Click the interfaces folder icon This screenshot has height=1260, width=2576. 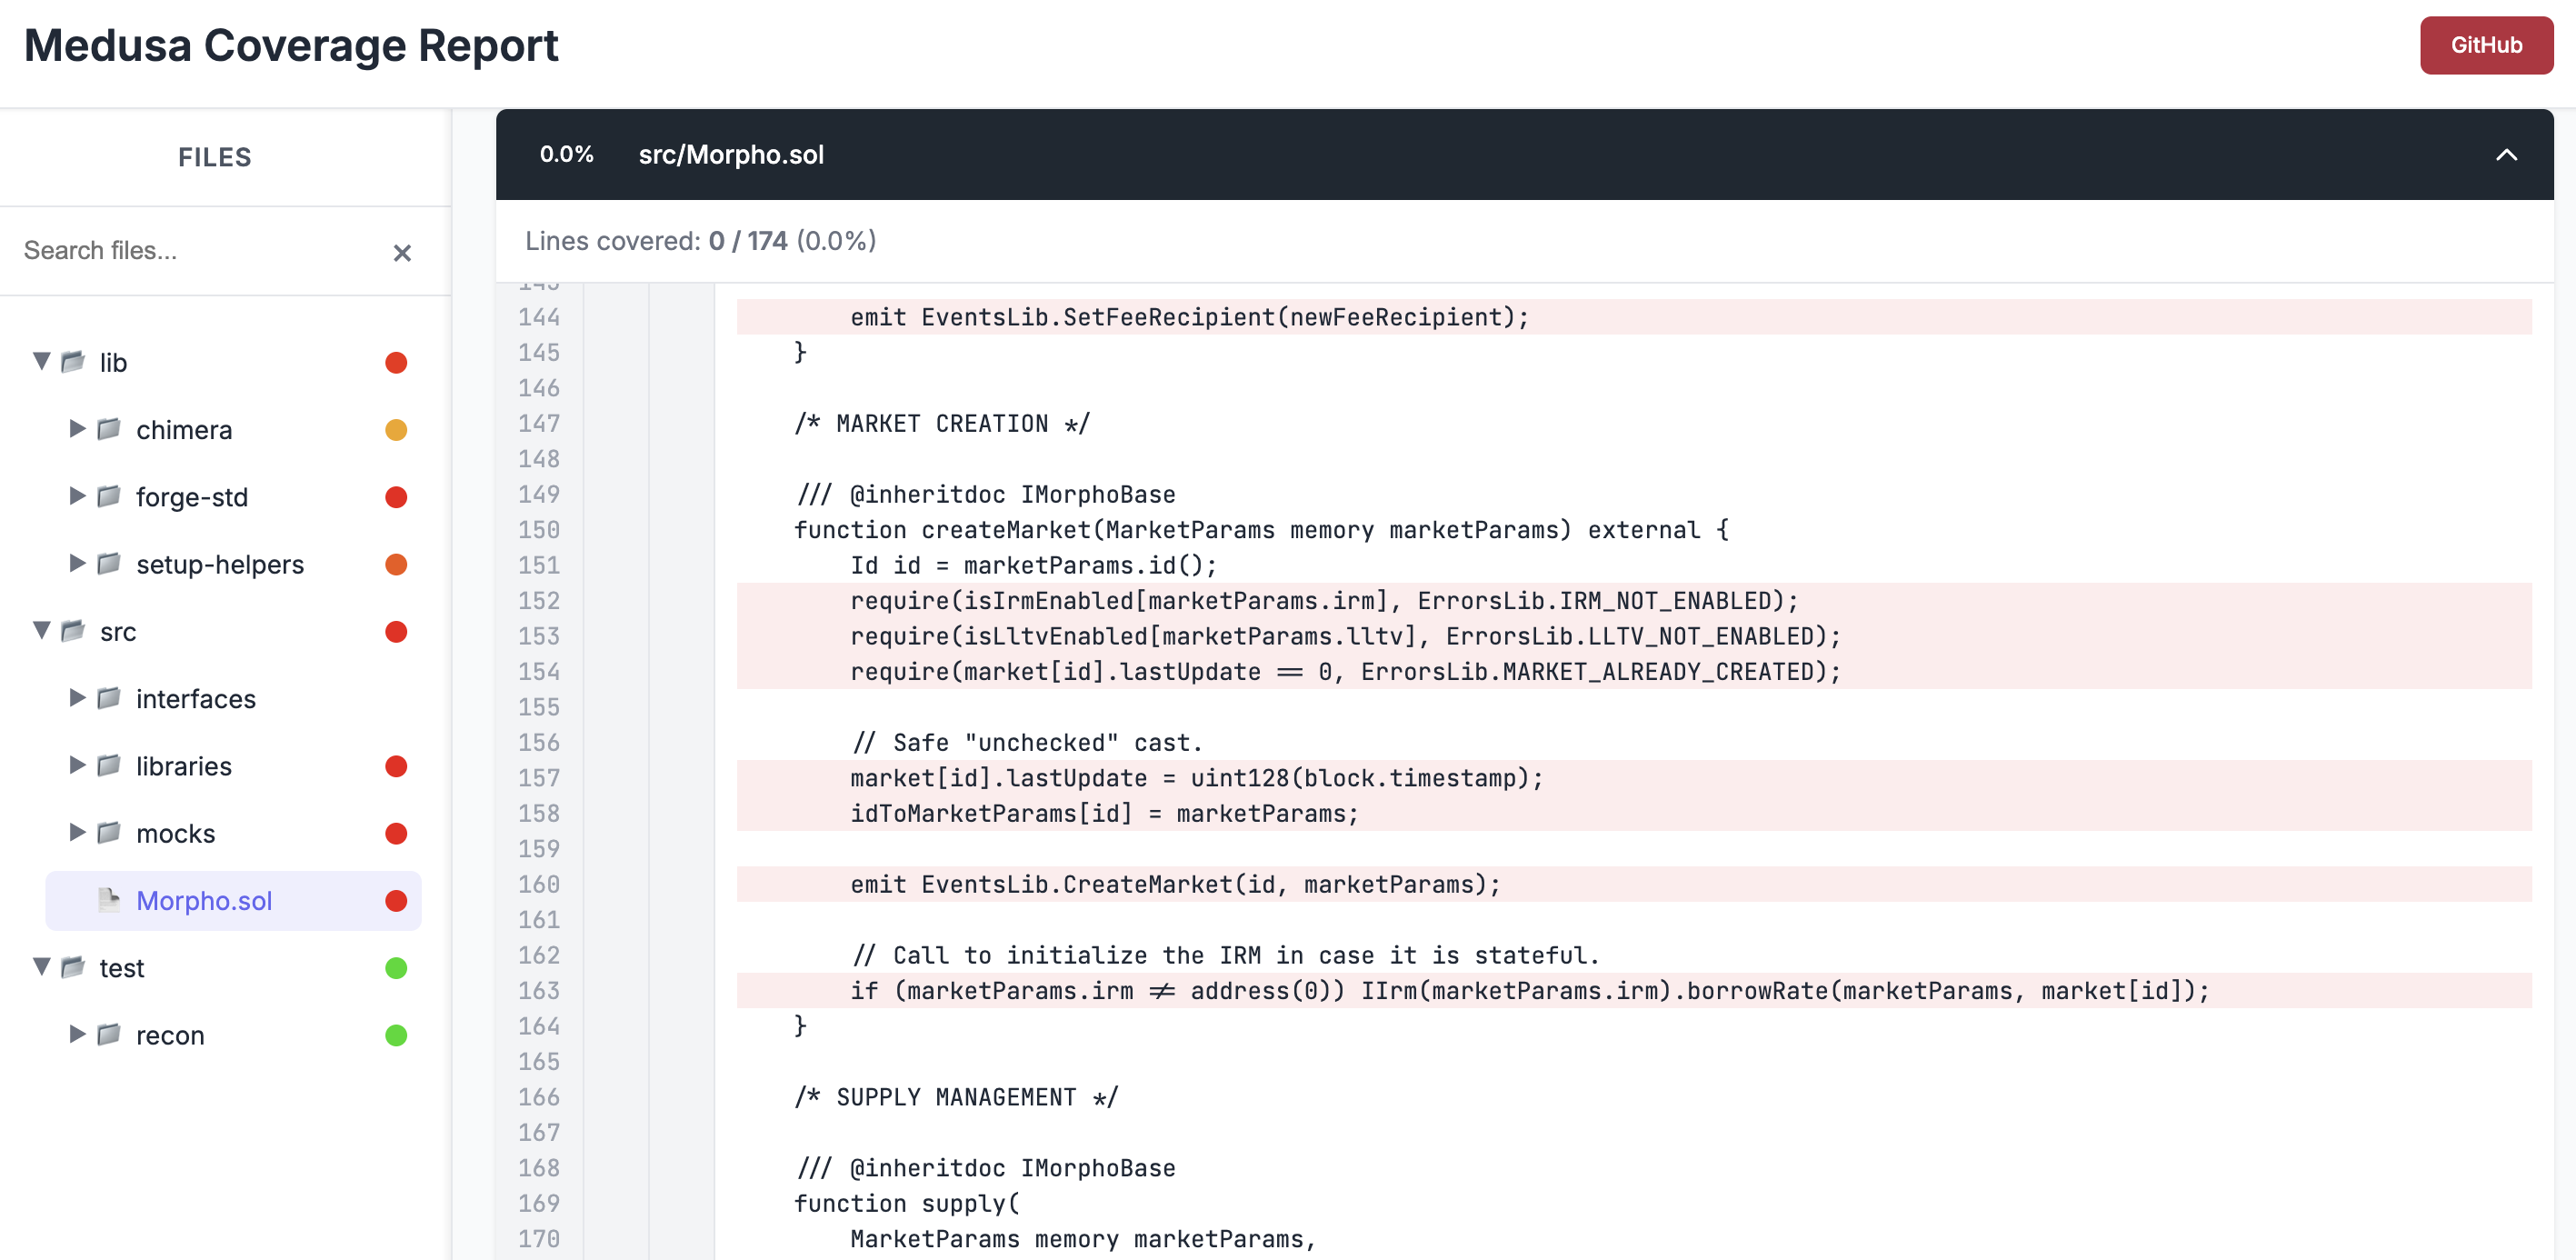109,698
